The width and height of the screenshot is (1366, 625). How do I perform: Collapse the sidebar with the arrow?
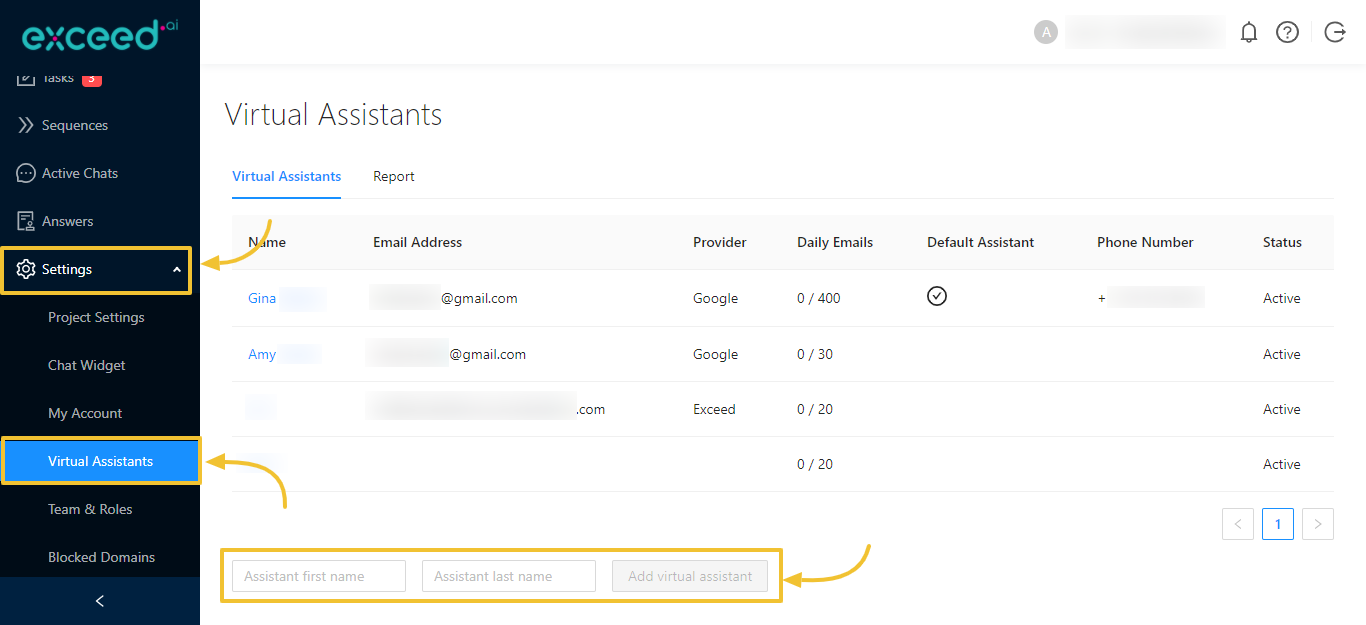(99, 601)
